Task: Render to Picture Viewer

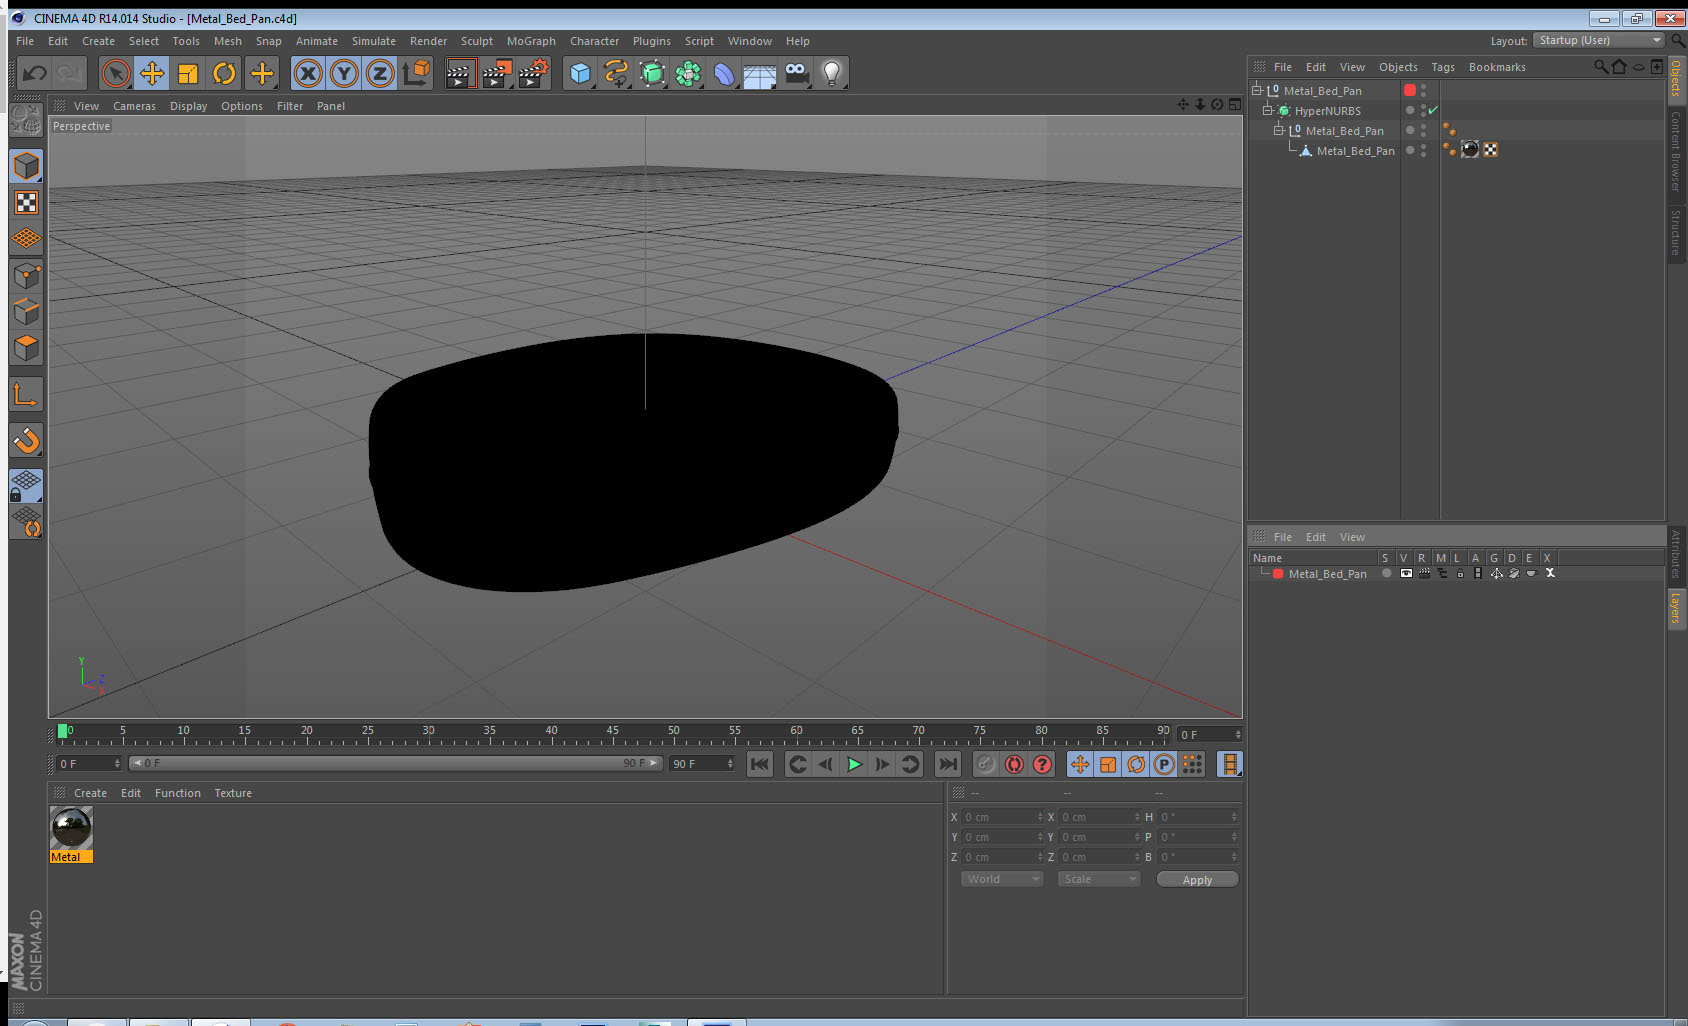Action: [497, 73]
